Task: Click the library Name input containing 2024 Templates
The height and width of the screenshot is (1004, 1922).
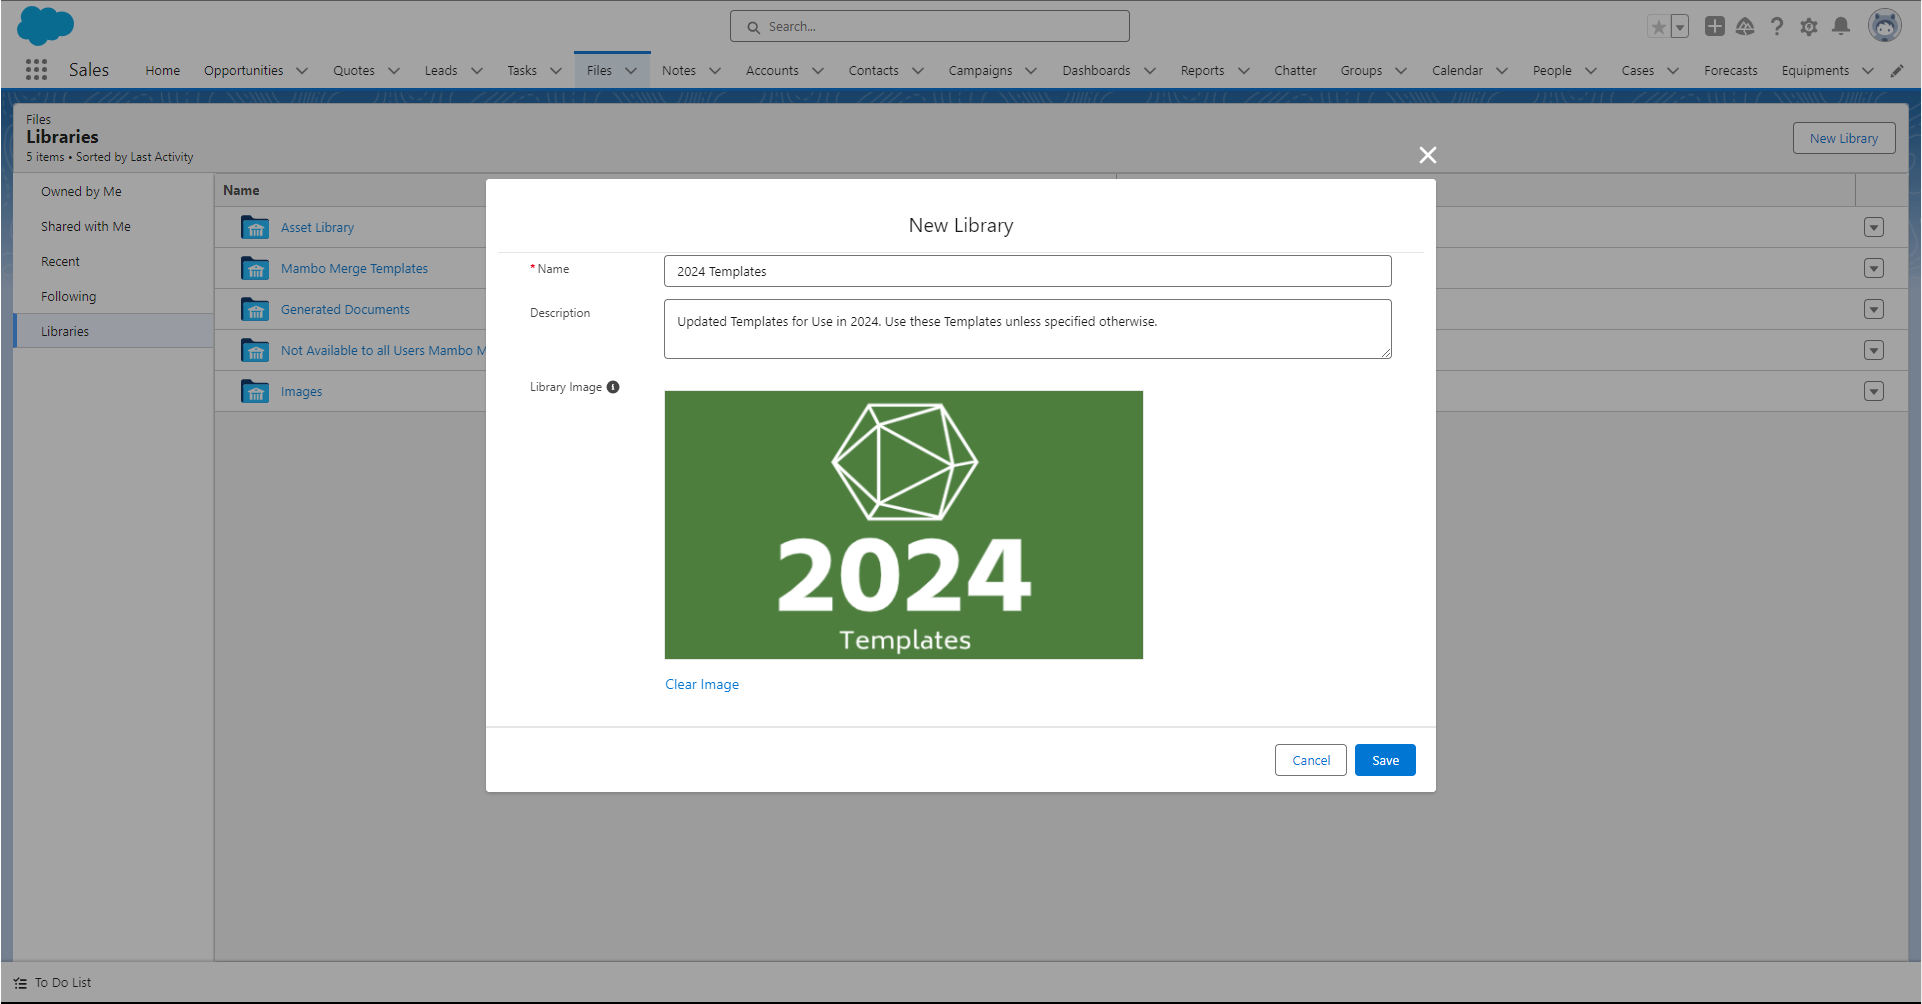Action: (x=1027, y=271)
